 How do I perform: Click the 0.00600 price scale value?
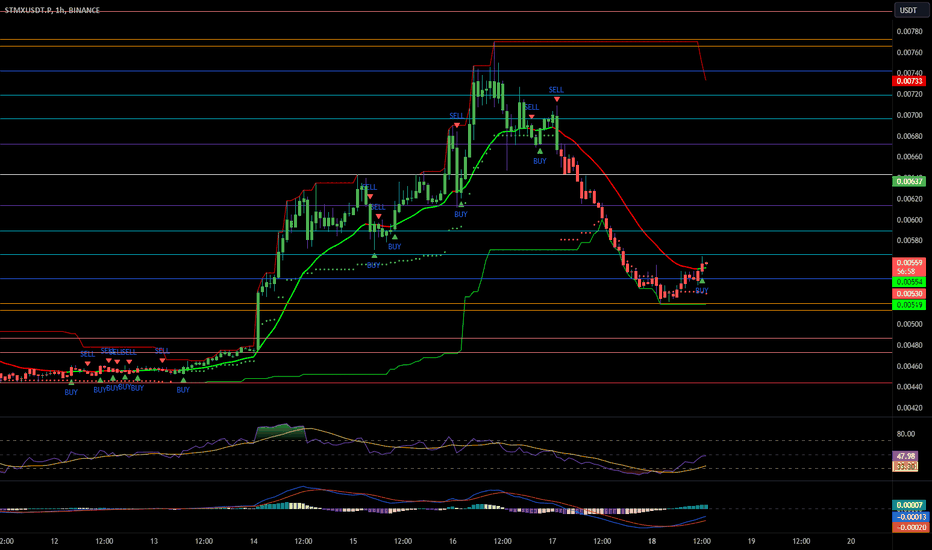click(909, 220)
